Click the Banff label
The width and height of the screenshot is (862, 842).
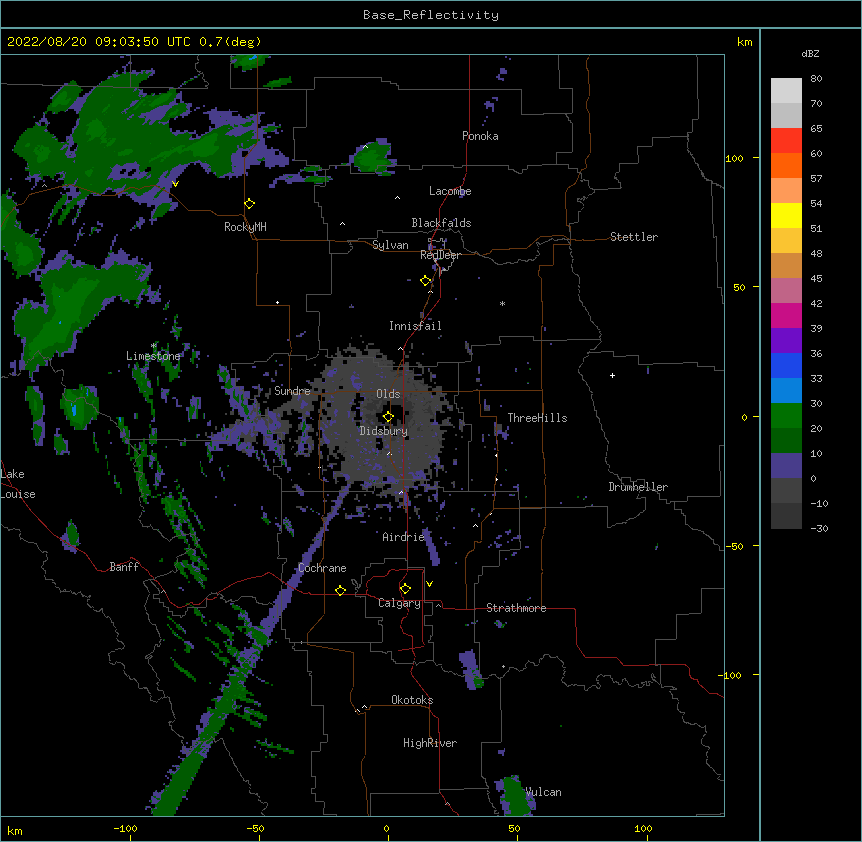(x=124, y=567)
